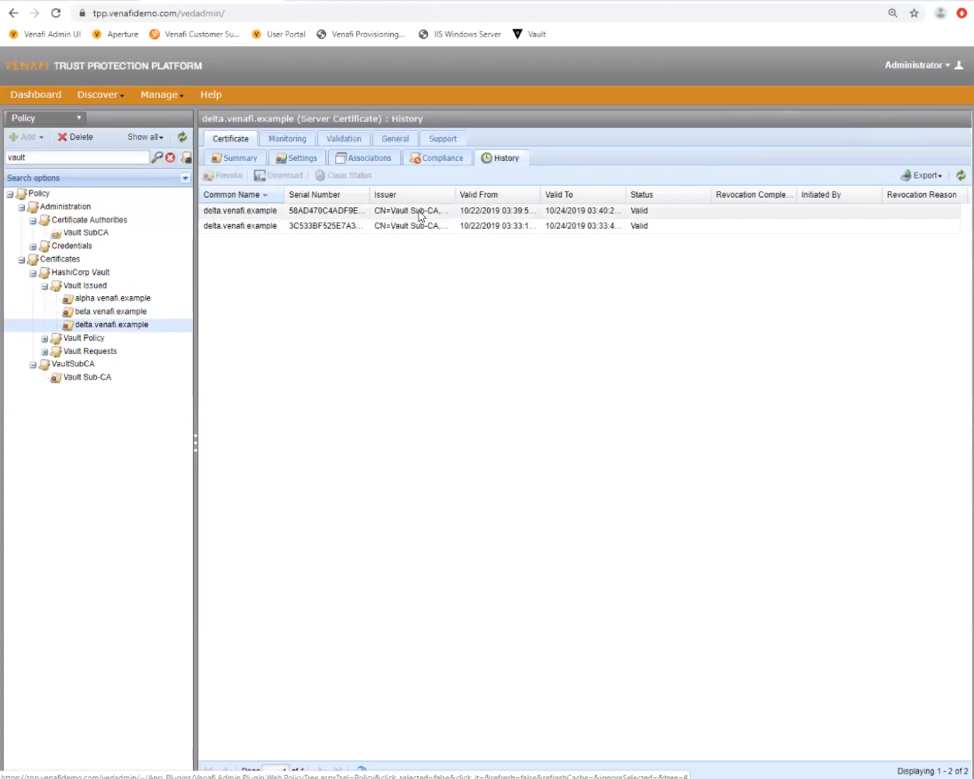Open the Help menu
Screen dimensions: 974x779
click(x=211, y=94)
